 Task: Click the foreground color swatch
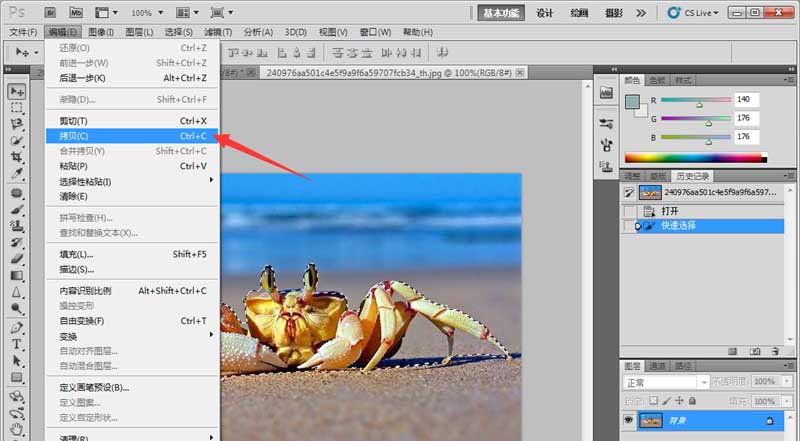click(x=632, y=102)
